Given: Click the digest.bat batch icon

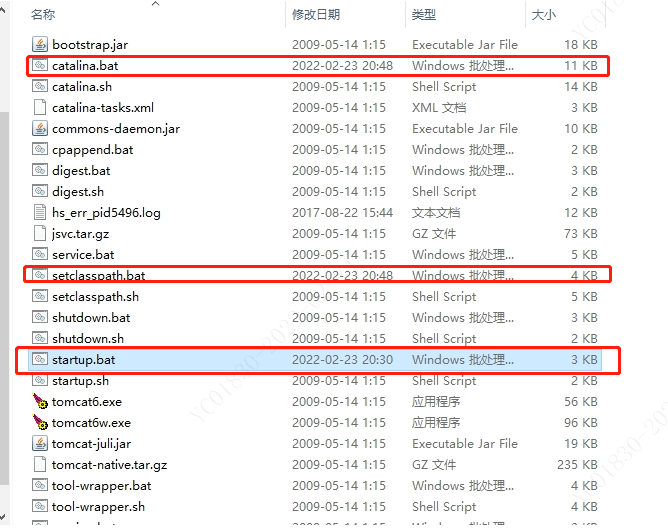Looking at the screenshot, I should click(40, 170).
